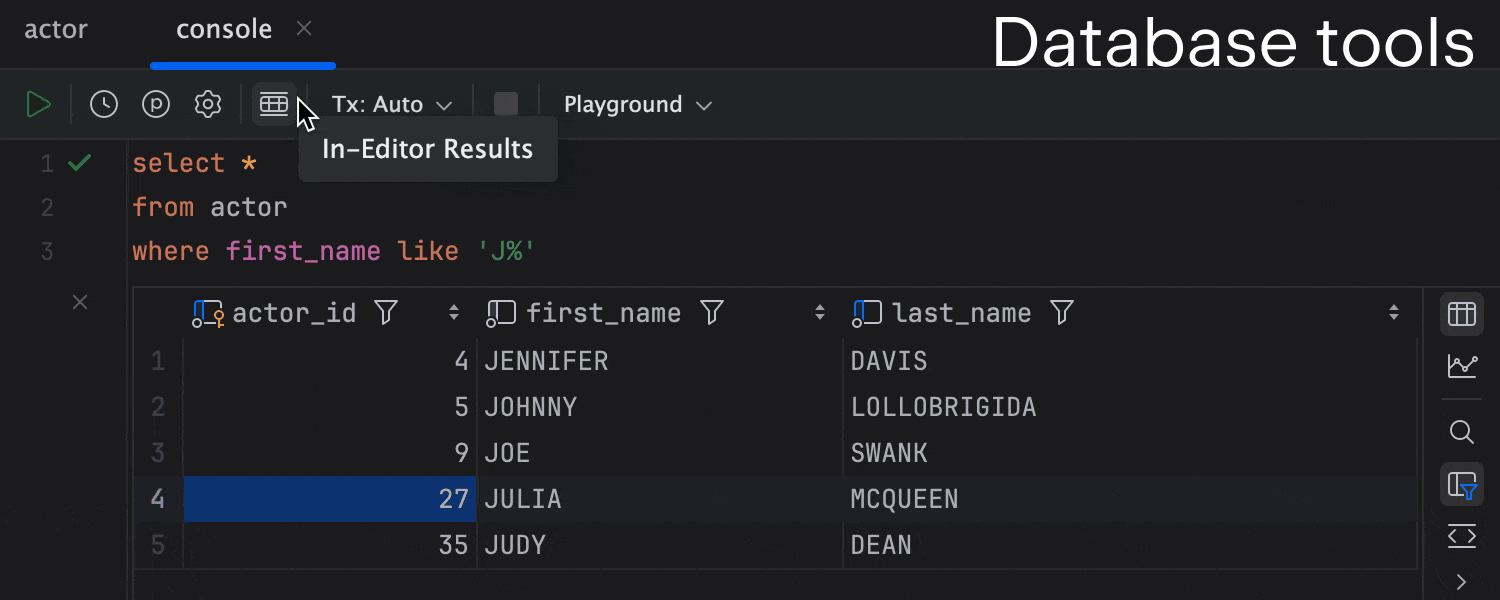Sort by the actor_id column header
Image resolution: width=1500 pixels, height=600 pixels.
pos(294,313)
